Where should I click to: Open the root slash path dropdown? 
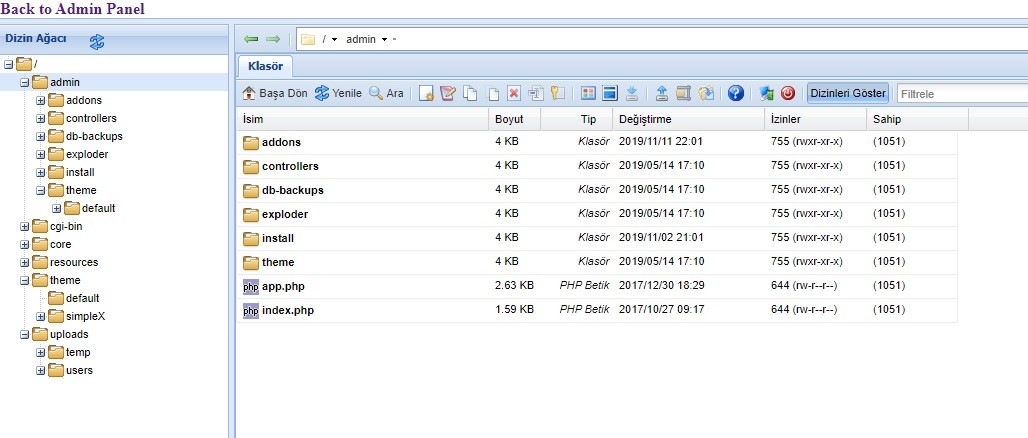tap(334, 39)
